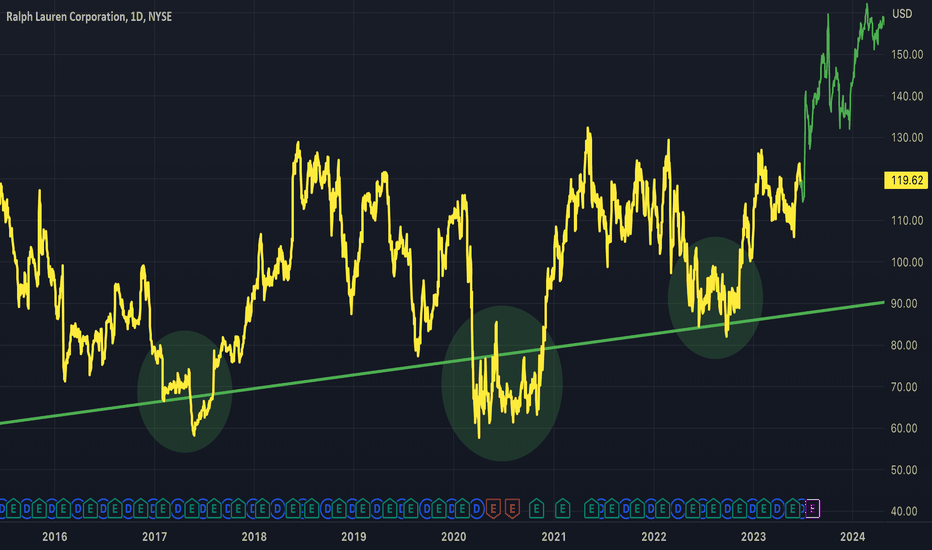The width and height of the screenshot is (932, 550).
Task: Click the 2024 year label on time axis
Action: (x=852, y=537)
